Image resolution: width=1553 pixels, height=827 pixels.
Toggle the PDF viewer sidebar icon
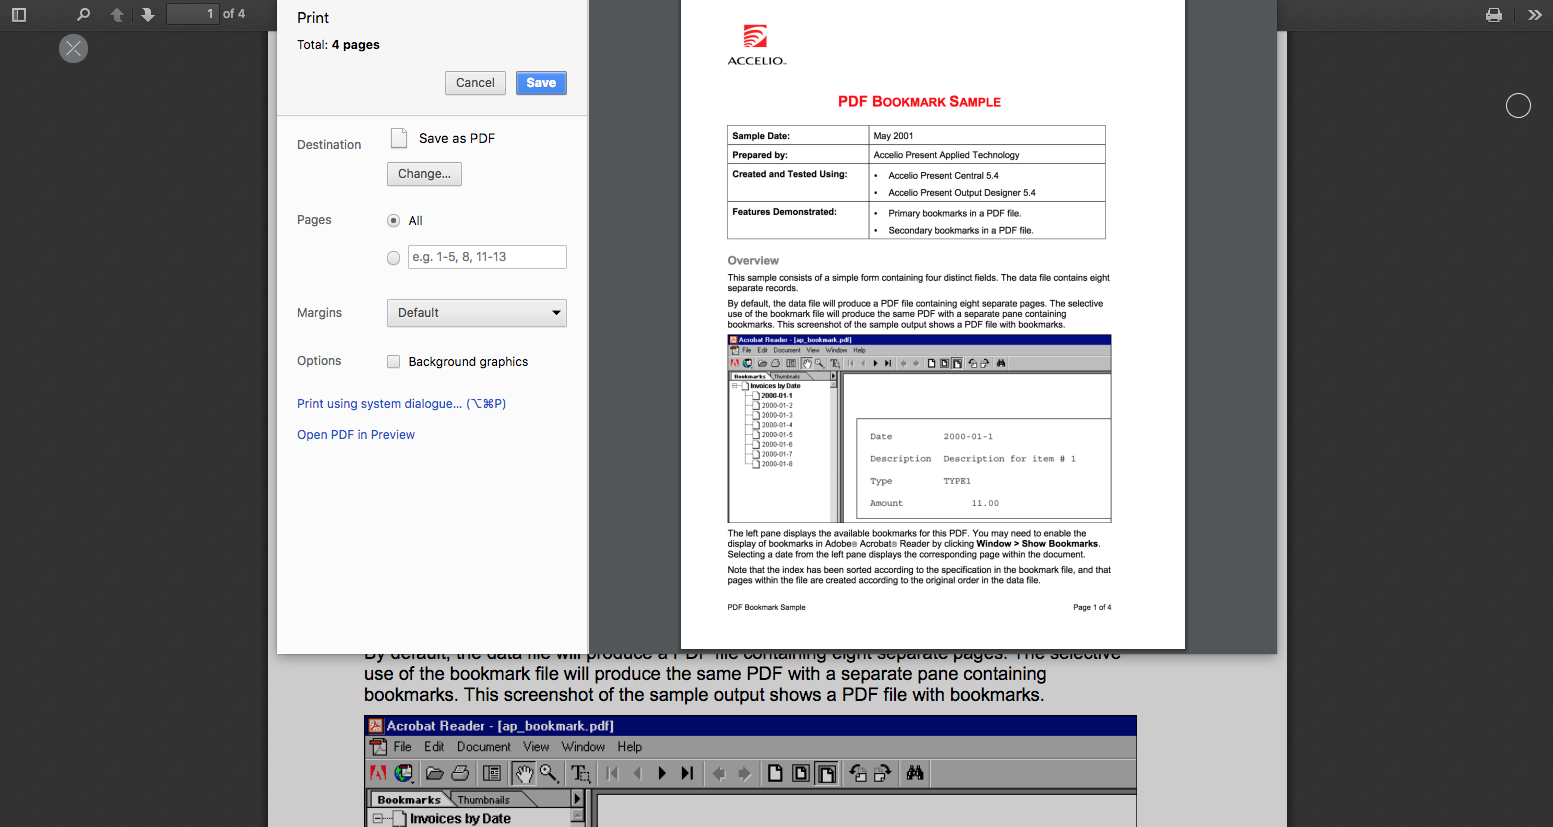coord(18,14)
